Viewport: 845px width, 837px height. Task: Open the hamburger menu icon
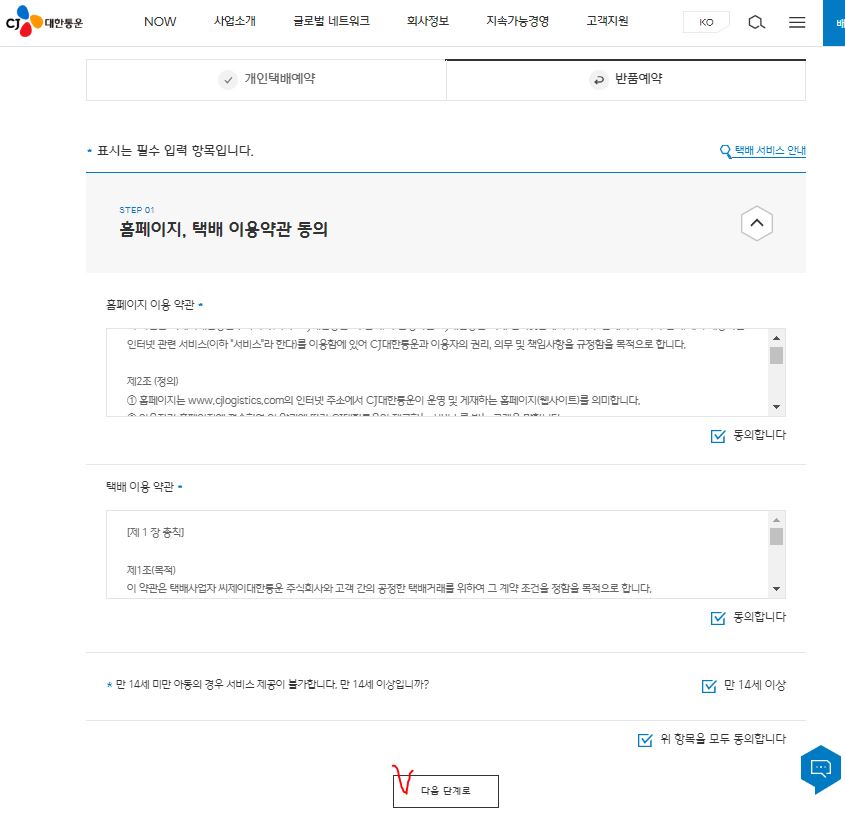[x=797, y=22]
